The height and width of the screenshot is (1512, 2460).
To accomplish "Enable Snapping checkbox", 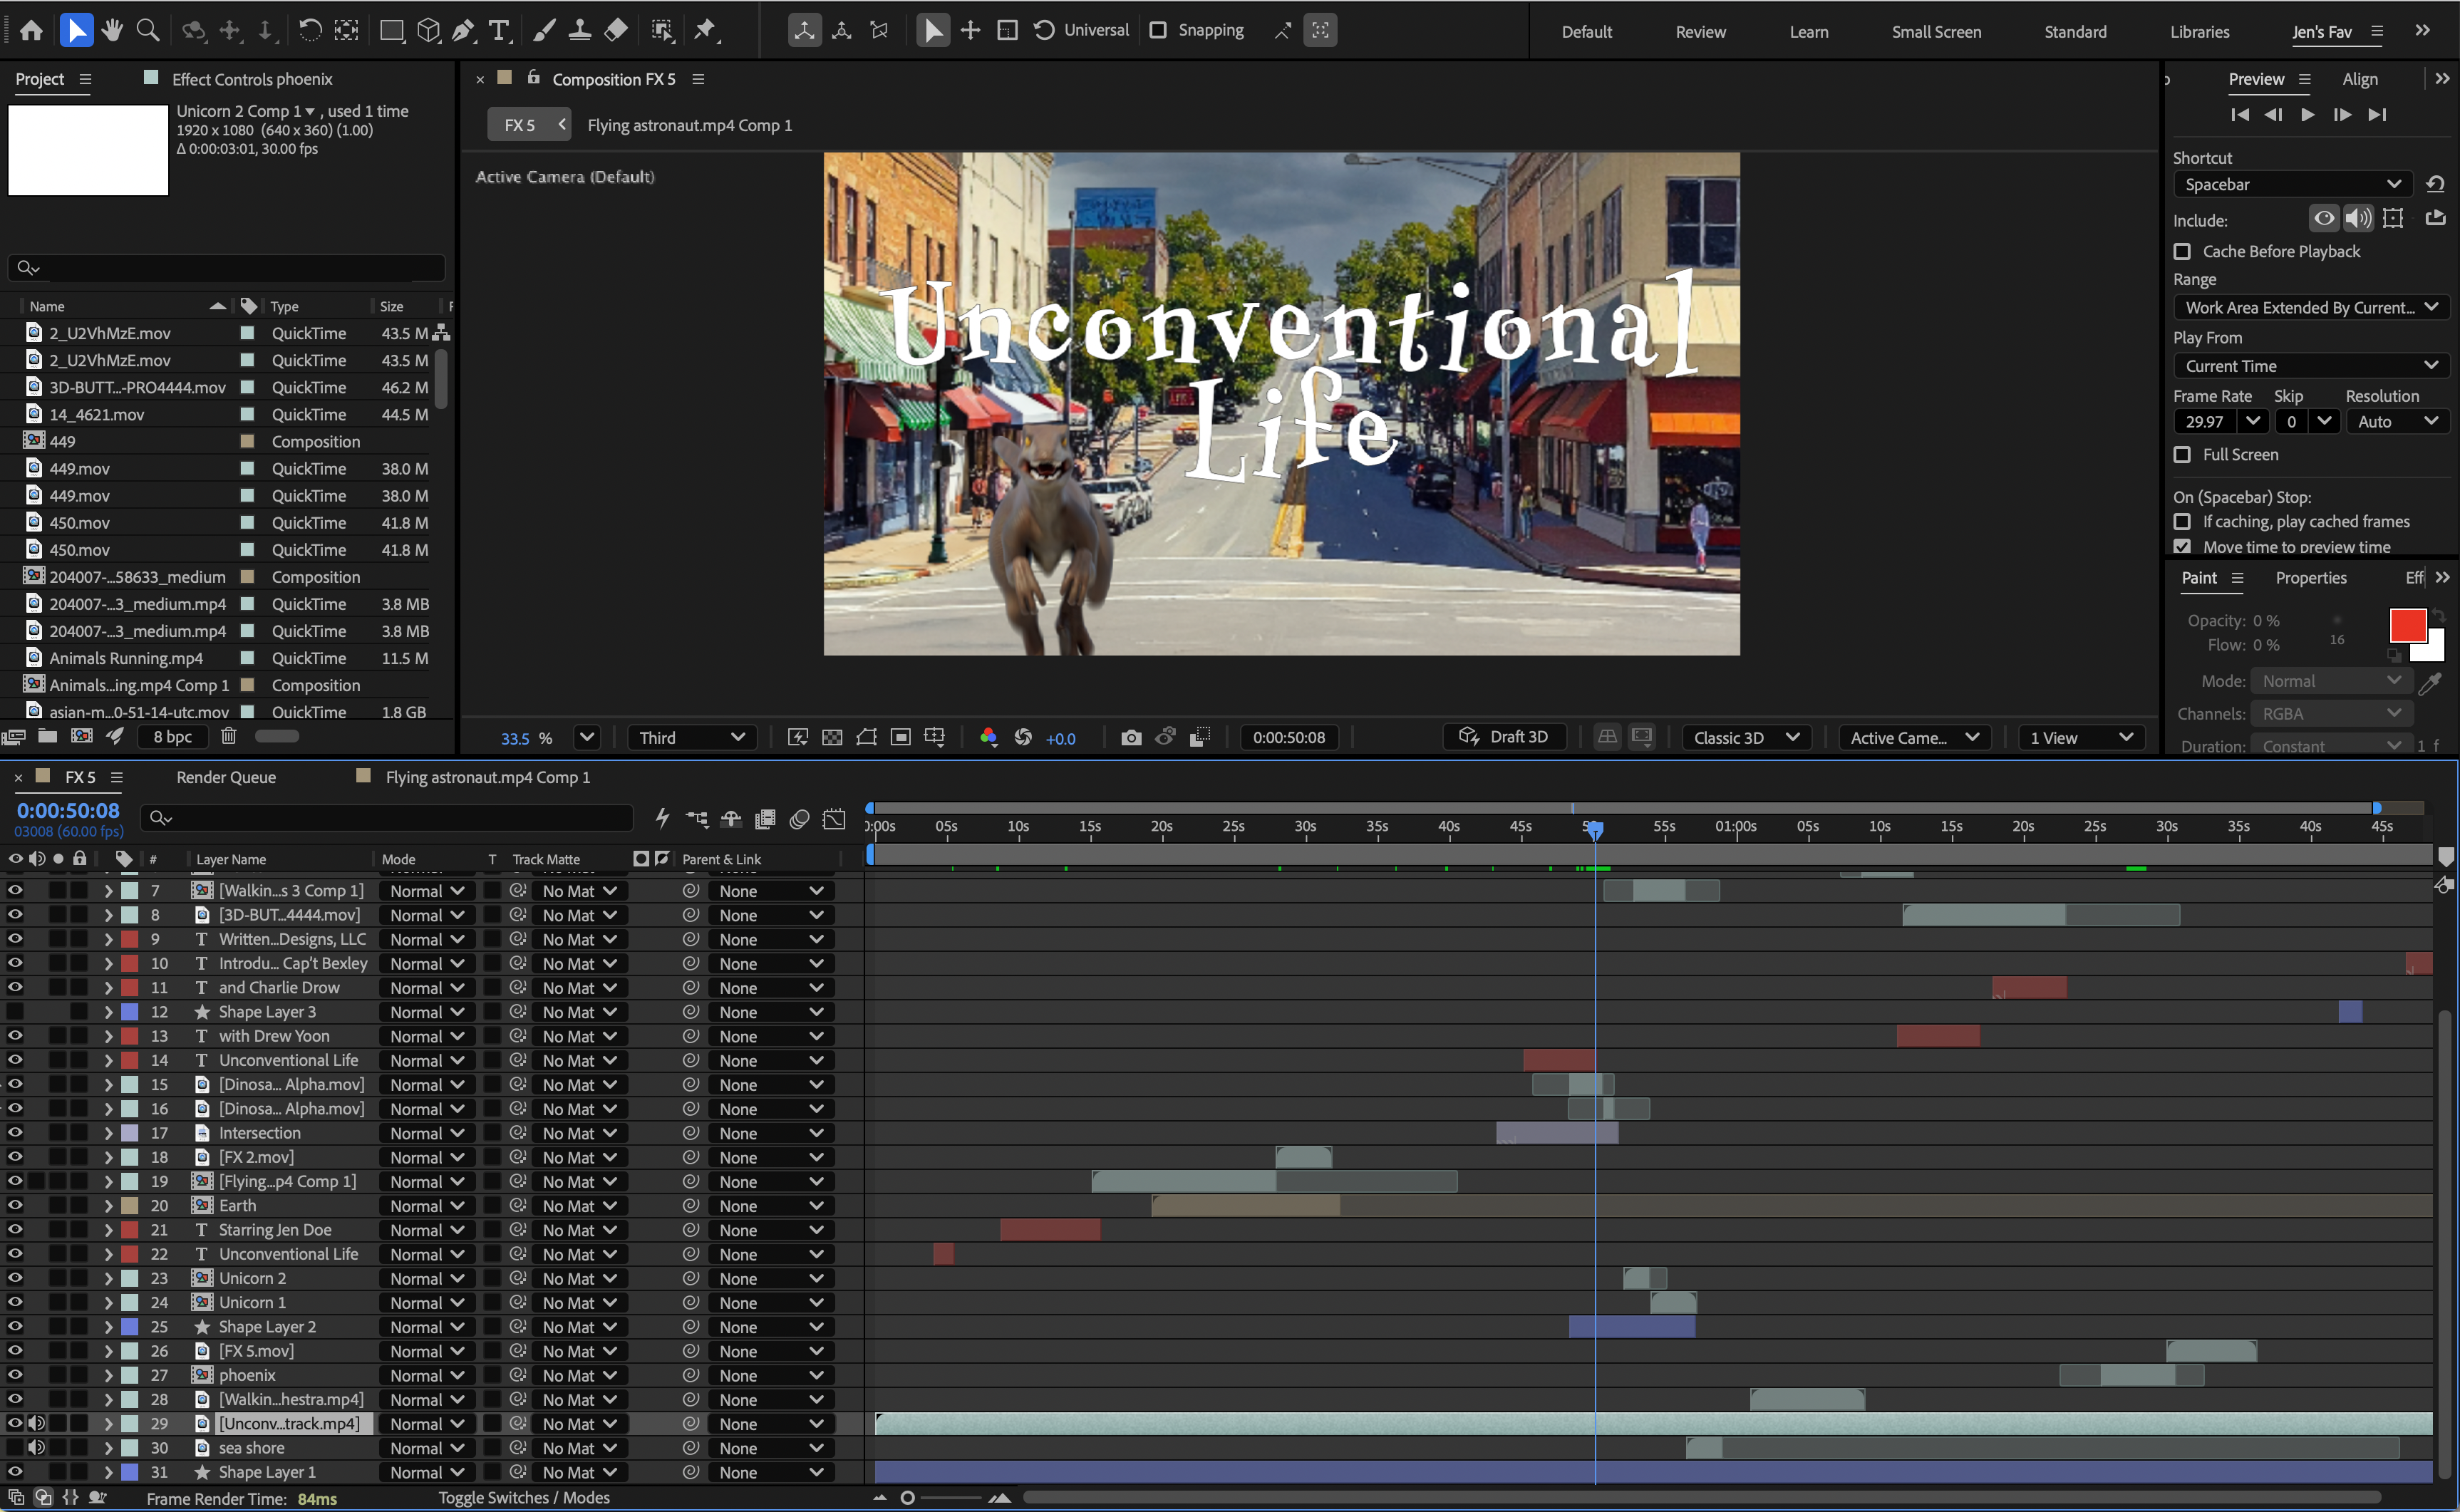I will coord(1158,30).
